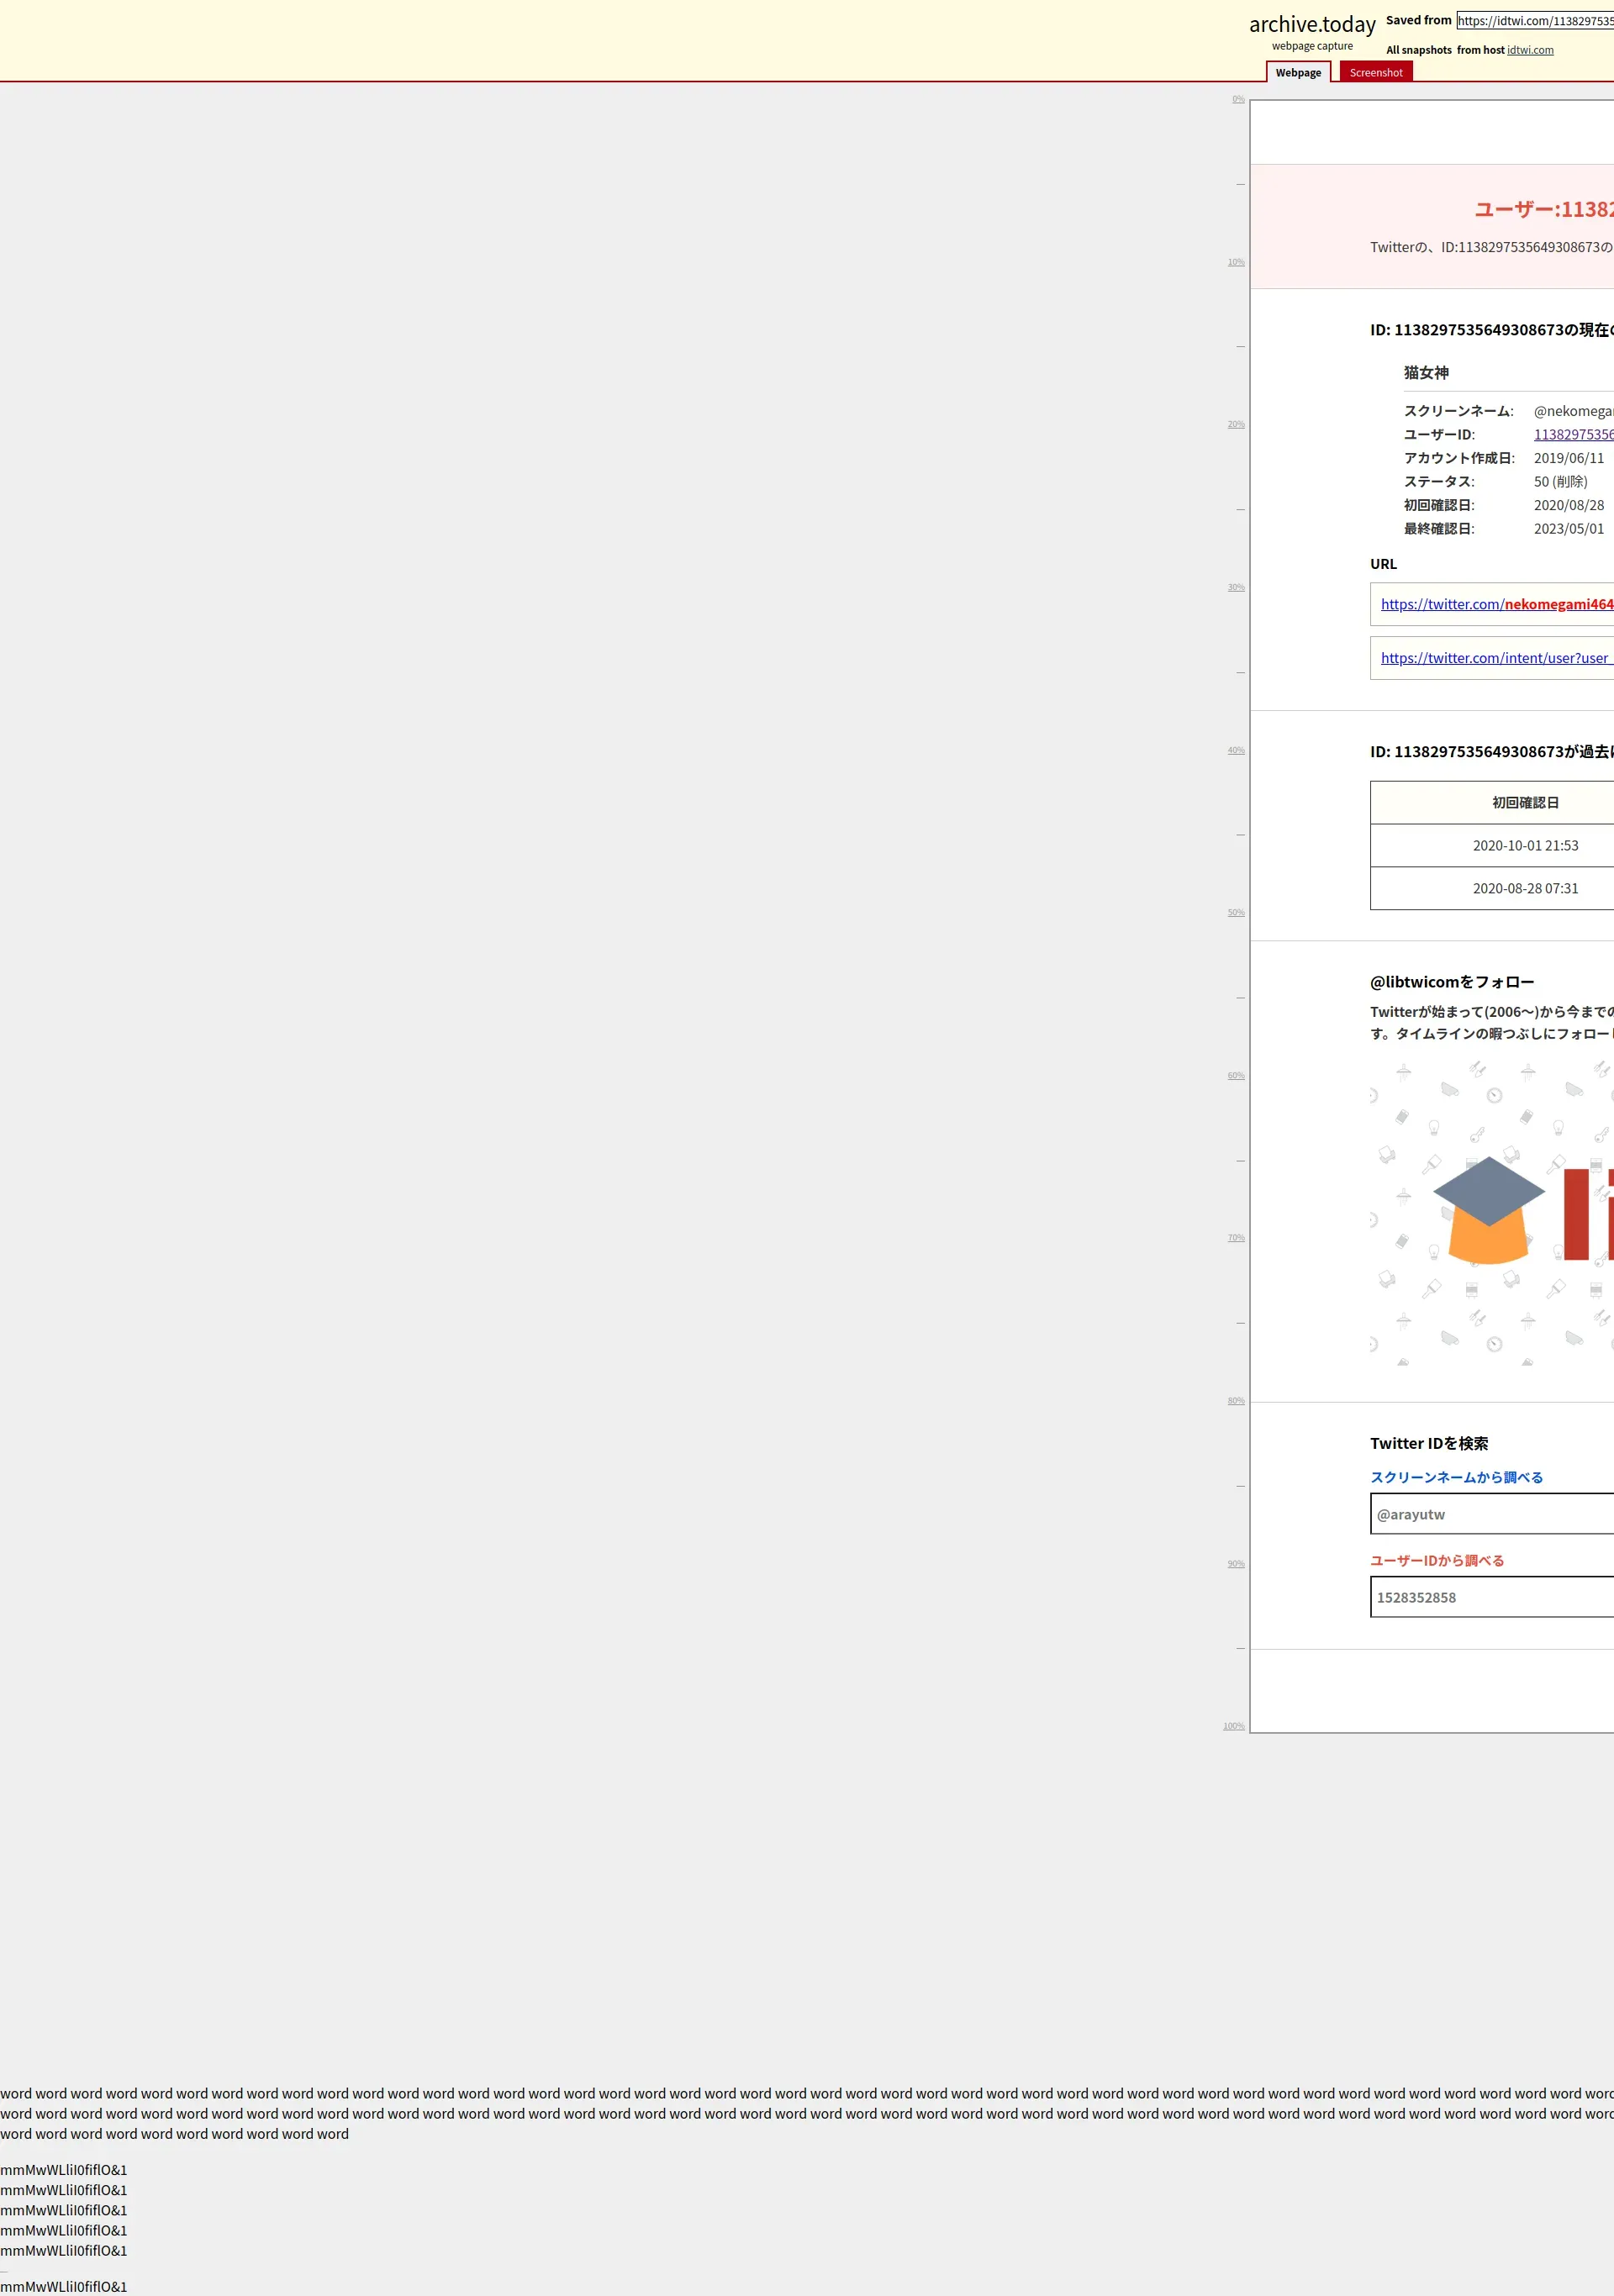The image size is (1614, 2296).
Task: Click the user ID number link
Action: (1573, 435)
